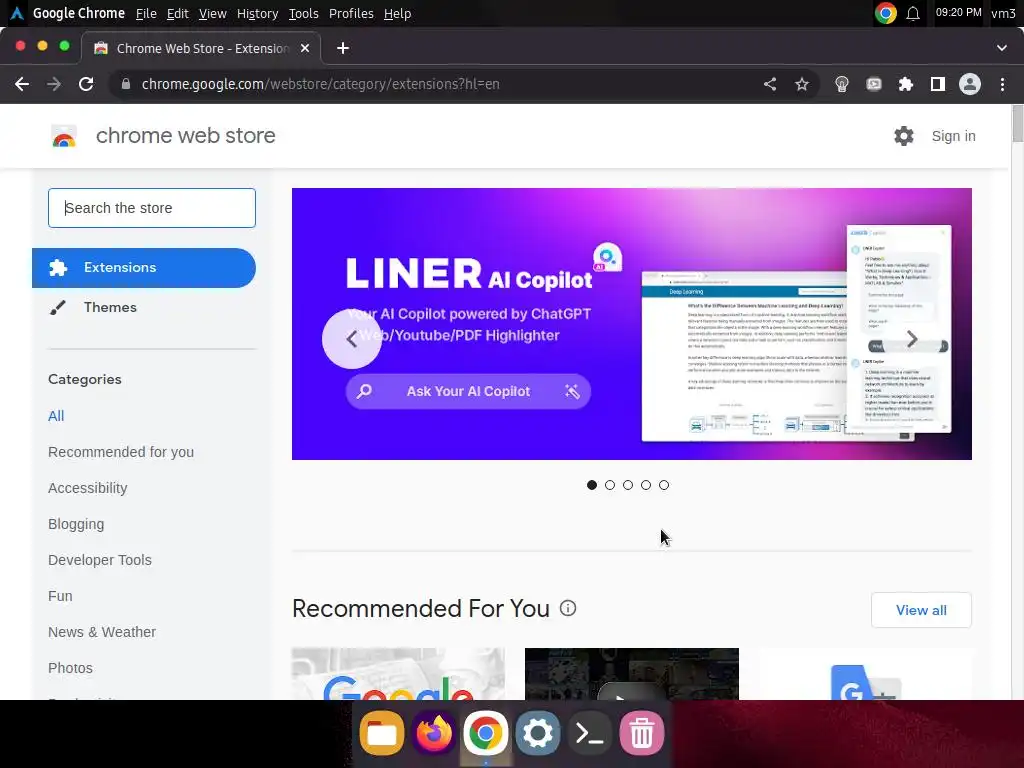1024x768 pixels.
Task: Launch Firefox from the dock
Action: [434, 733]
